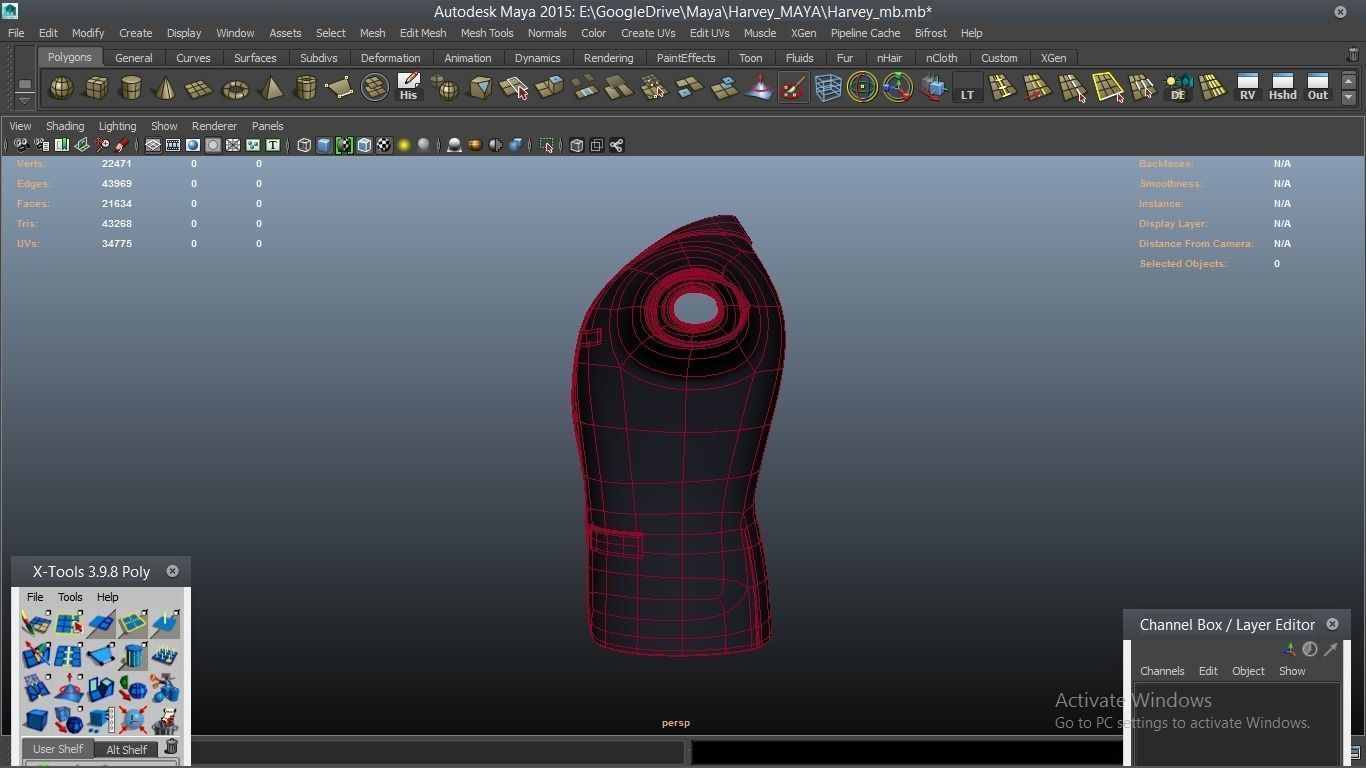Switch to the Deformation shelf tab
Image resolution: width=1366 pixels, height=768 pixels.
tap(390, 58)
